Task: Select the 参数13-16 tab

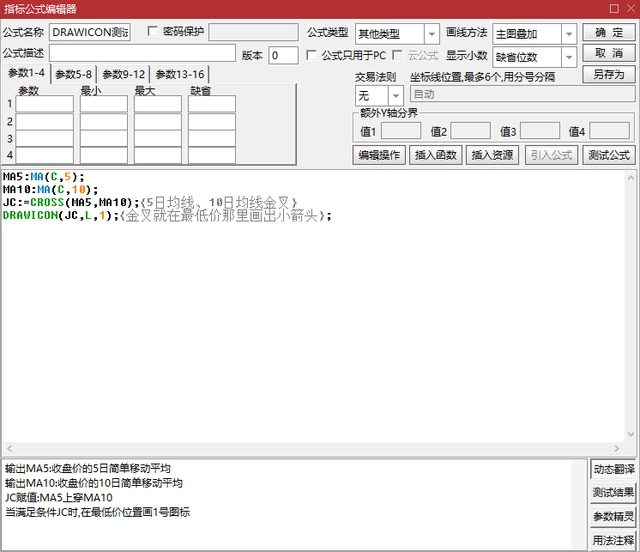Action: click(180, 74)
